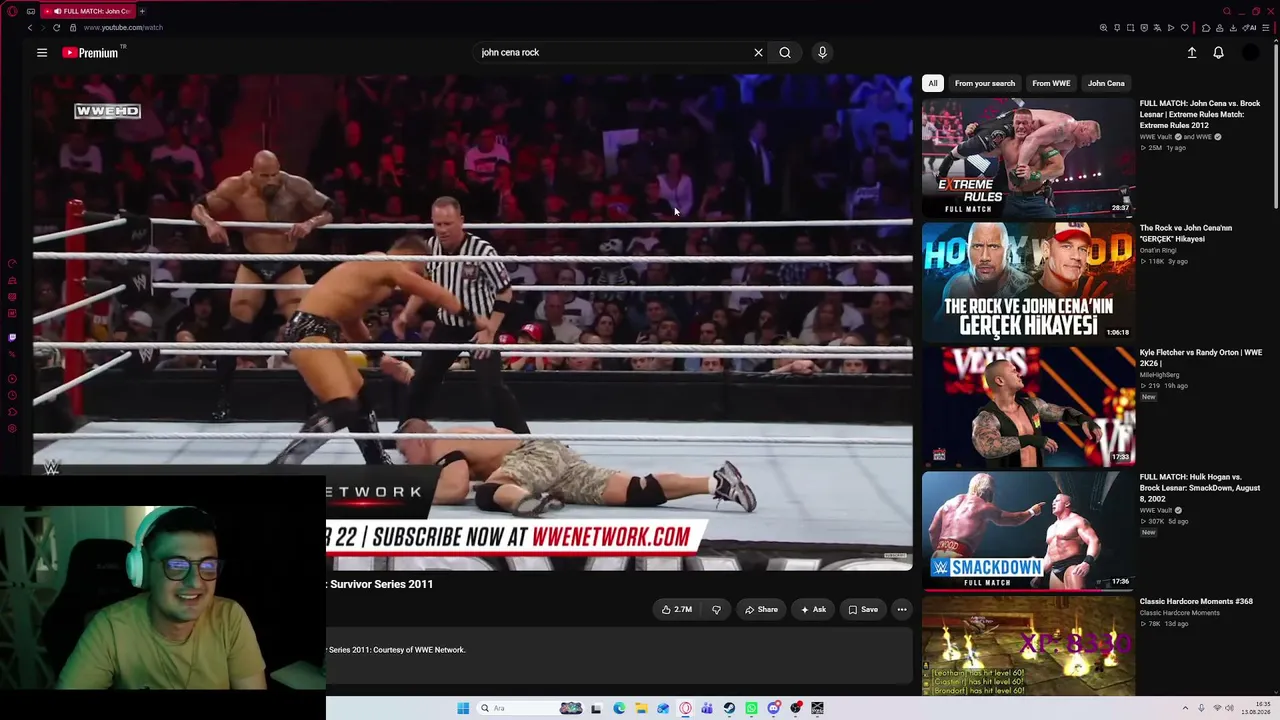Open WhatsApp from the taskbar
Image resolution: width=1280 pixels, height=720 pixels.
click(x=751, y=709)
